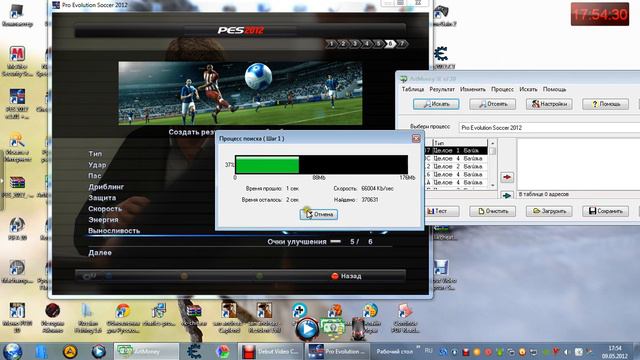The height and width of the screenshot is (360, 640).
Task: Click the Cheat Engine taskbar icon
Action: [x=194, y=351]
